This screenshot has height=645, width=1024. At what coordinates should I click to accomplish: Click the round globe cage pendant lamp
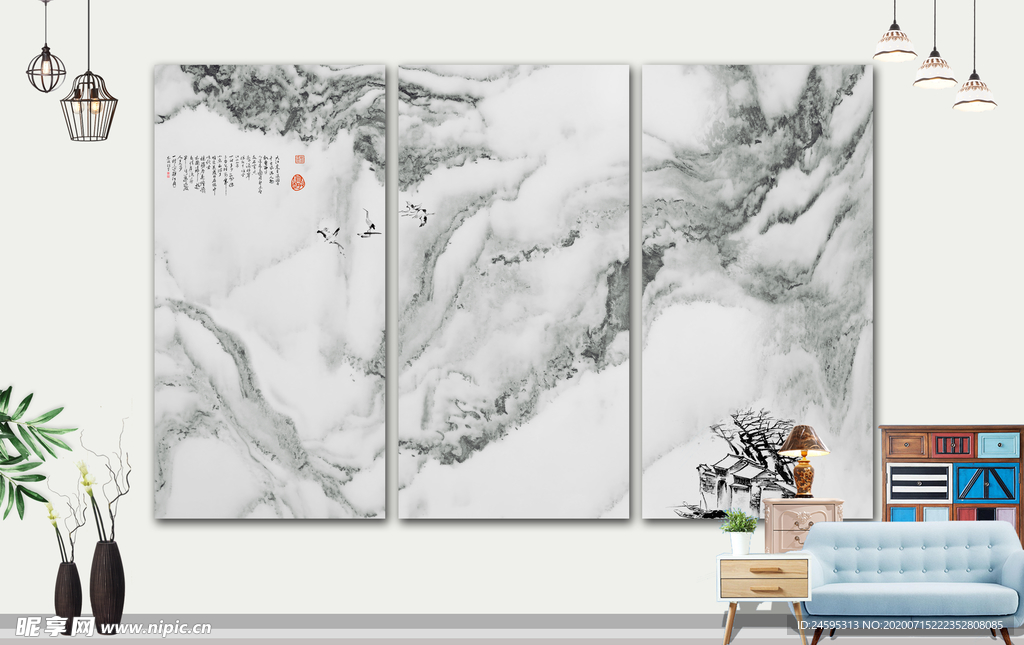point(46,68)
